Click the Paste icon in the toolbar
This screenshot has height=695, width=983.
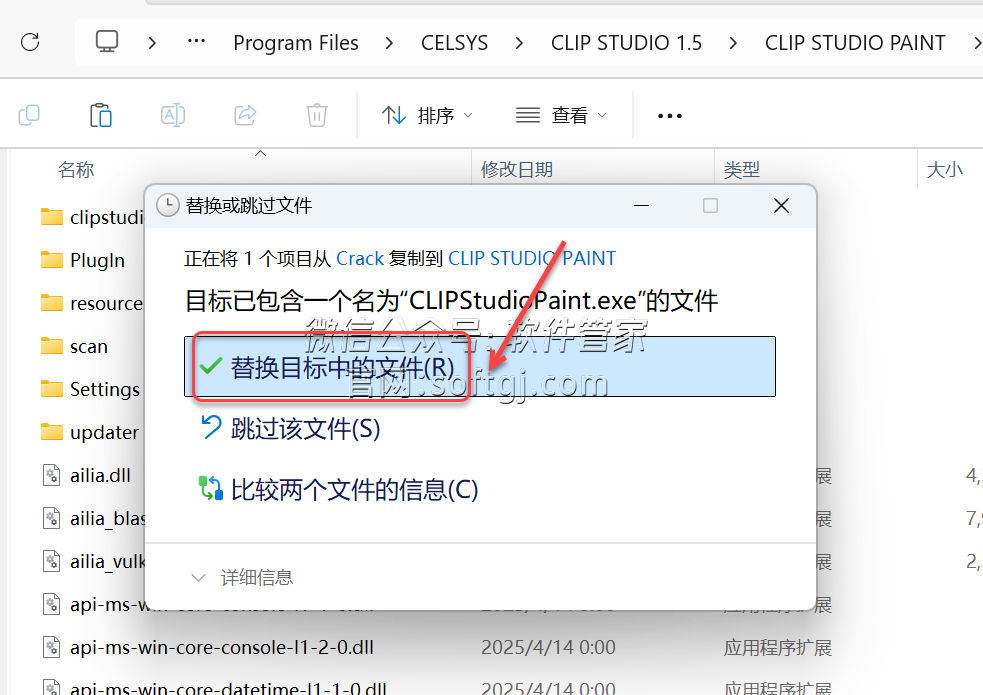100,114
